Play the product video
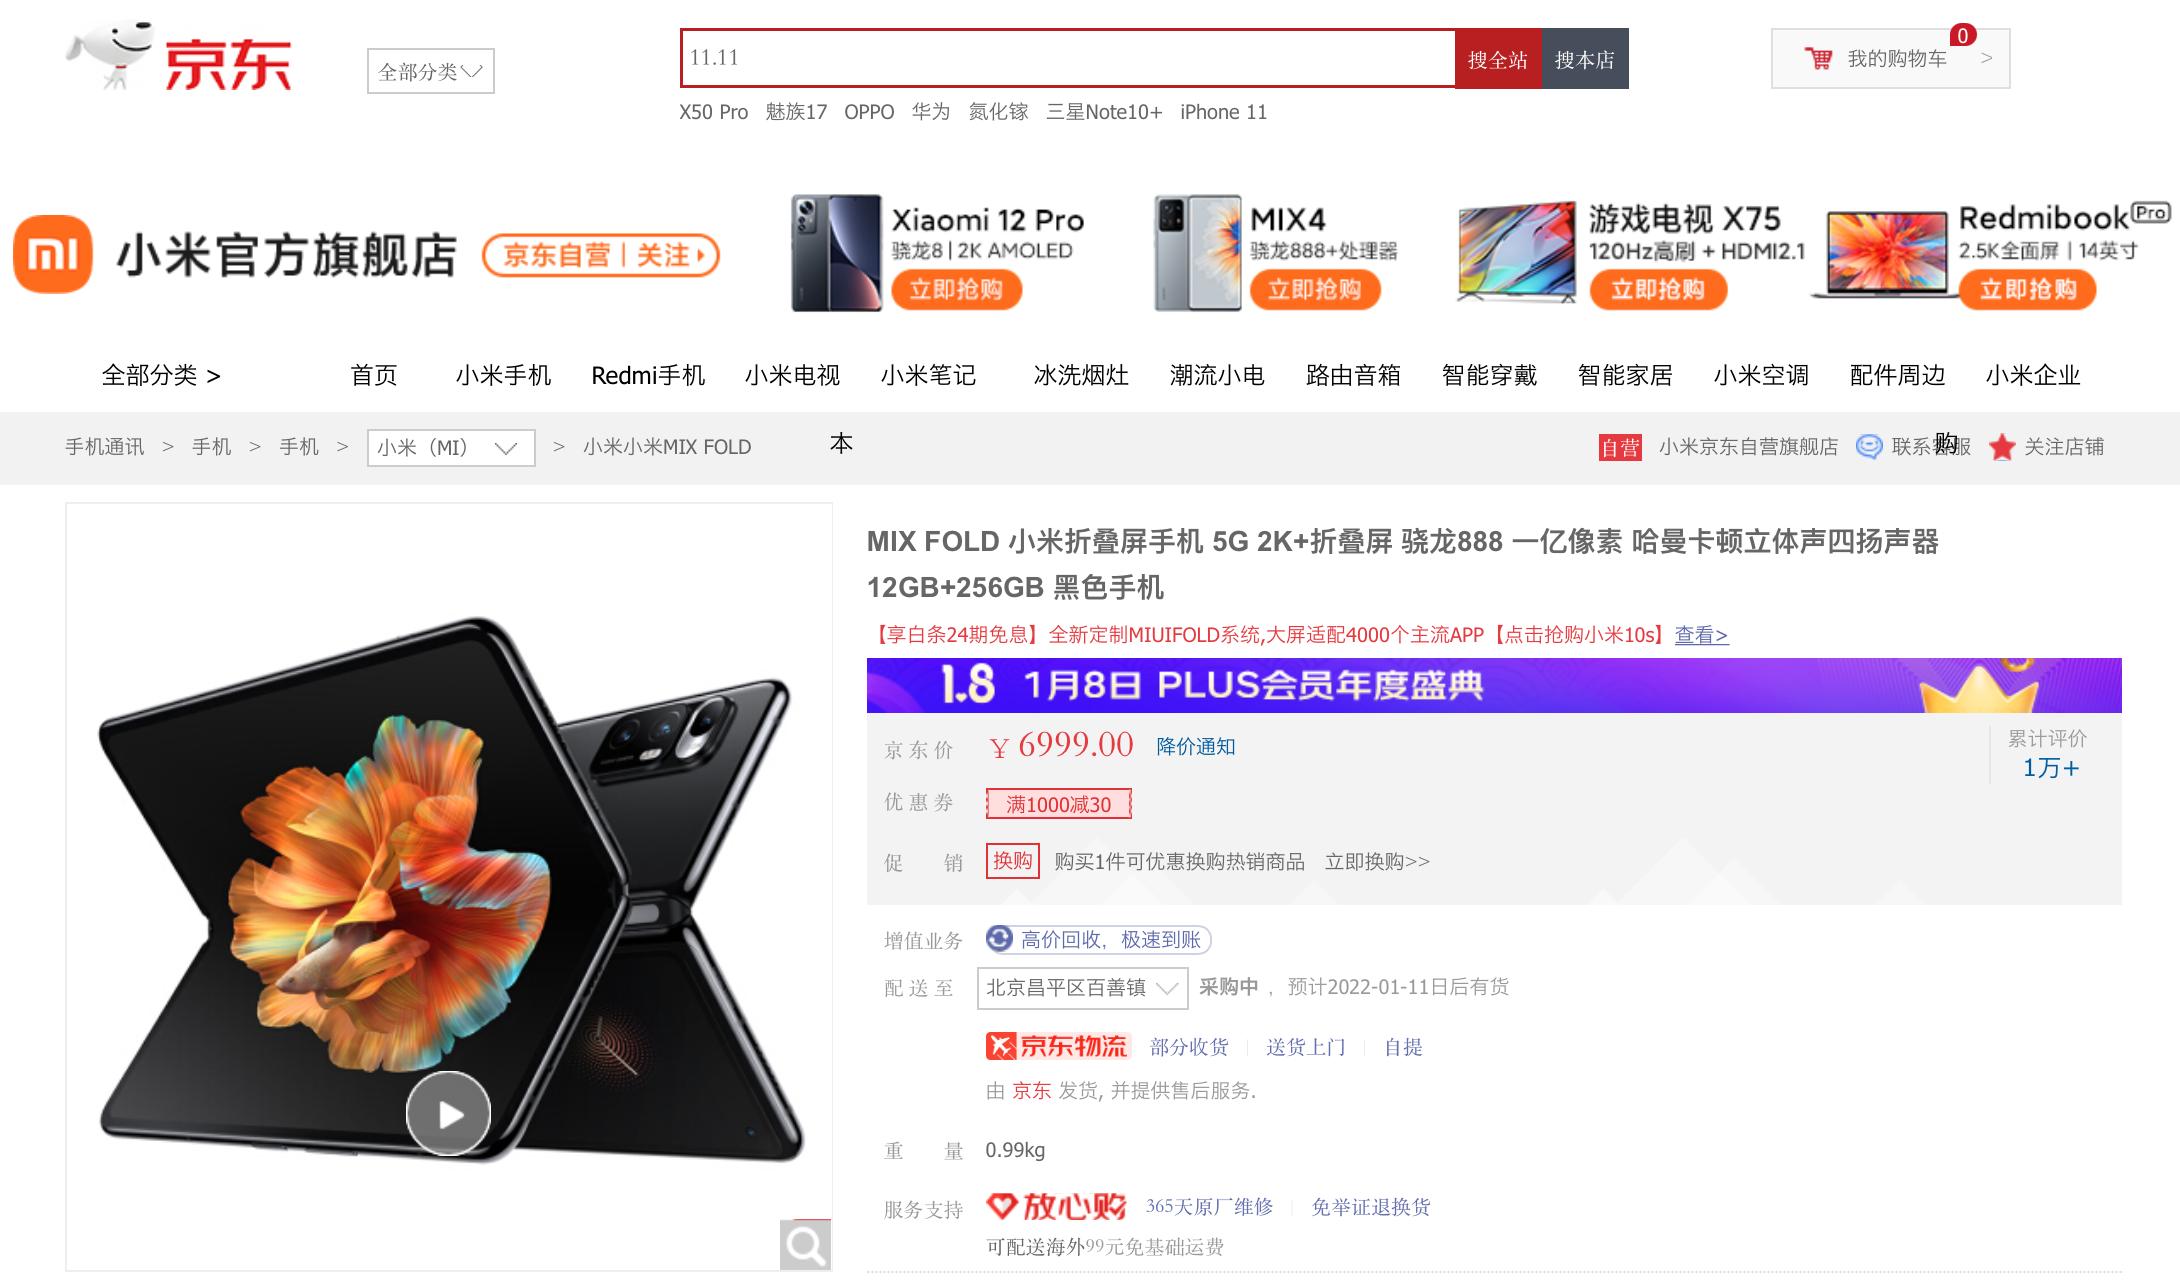The width and height of the screenshot is (2180, 1280). (x=448, y=1113)
